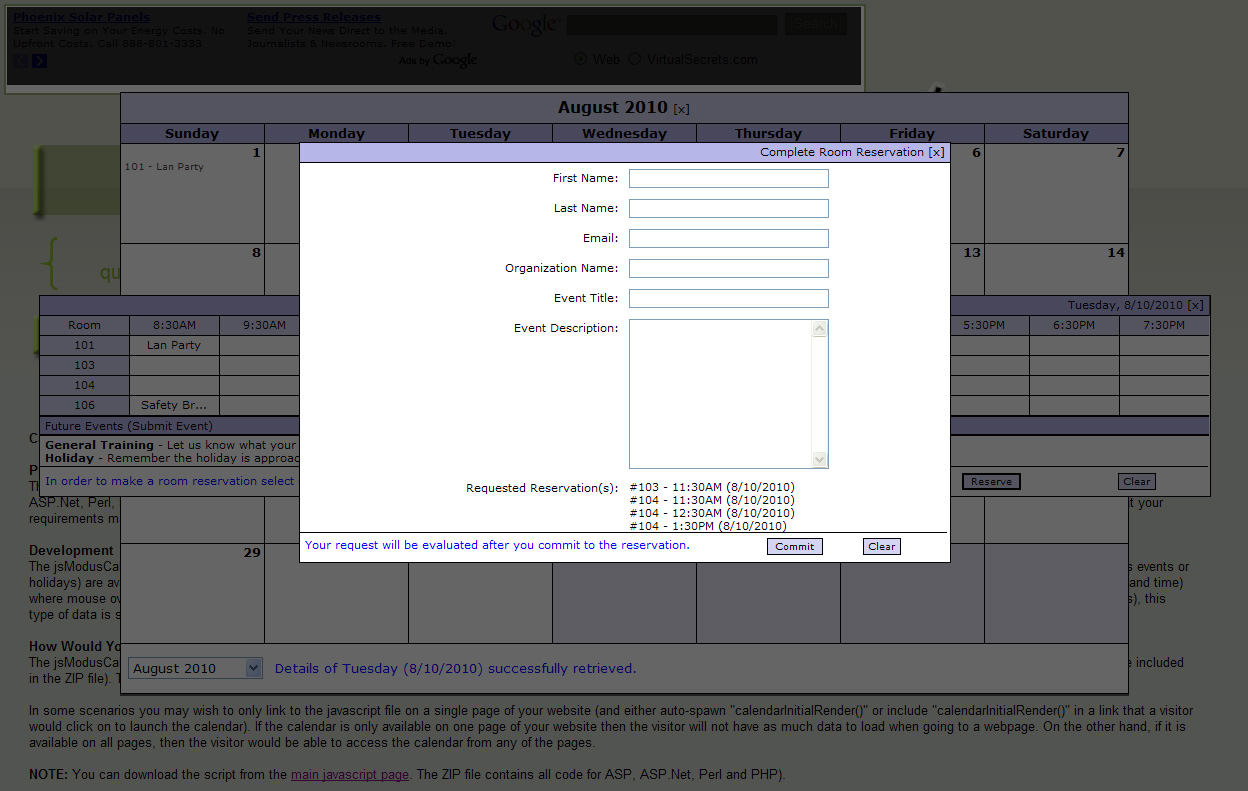Click the Saturday column header
Screen dimensions: 1248x791
click(x=1056, y=133)
